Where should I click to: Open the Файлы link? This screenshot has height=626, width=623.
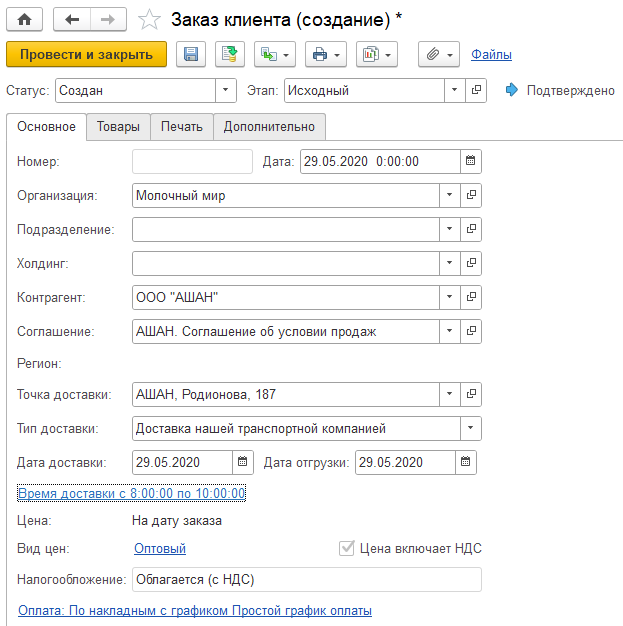(x=491, y=54)
